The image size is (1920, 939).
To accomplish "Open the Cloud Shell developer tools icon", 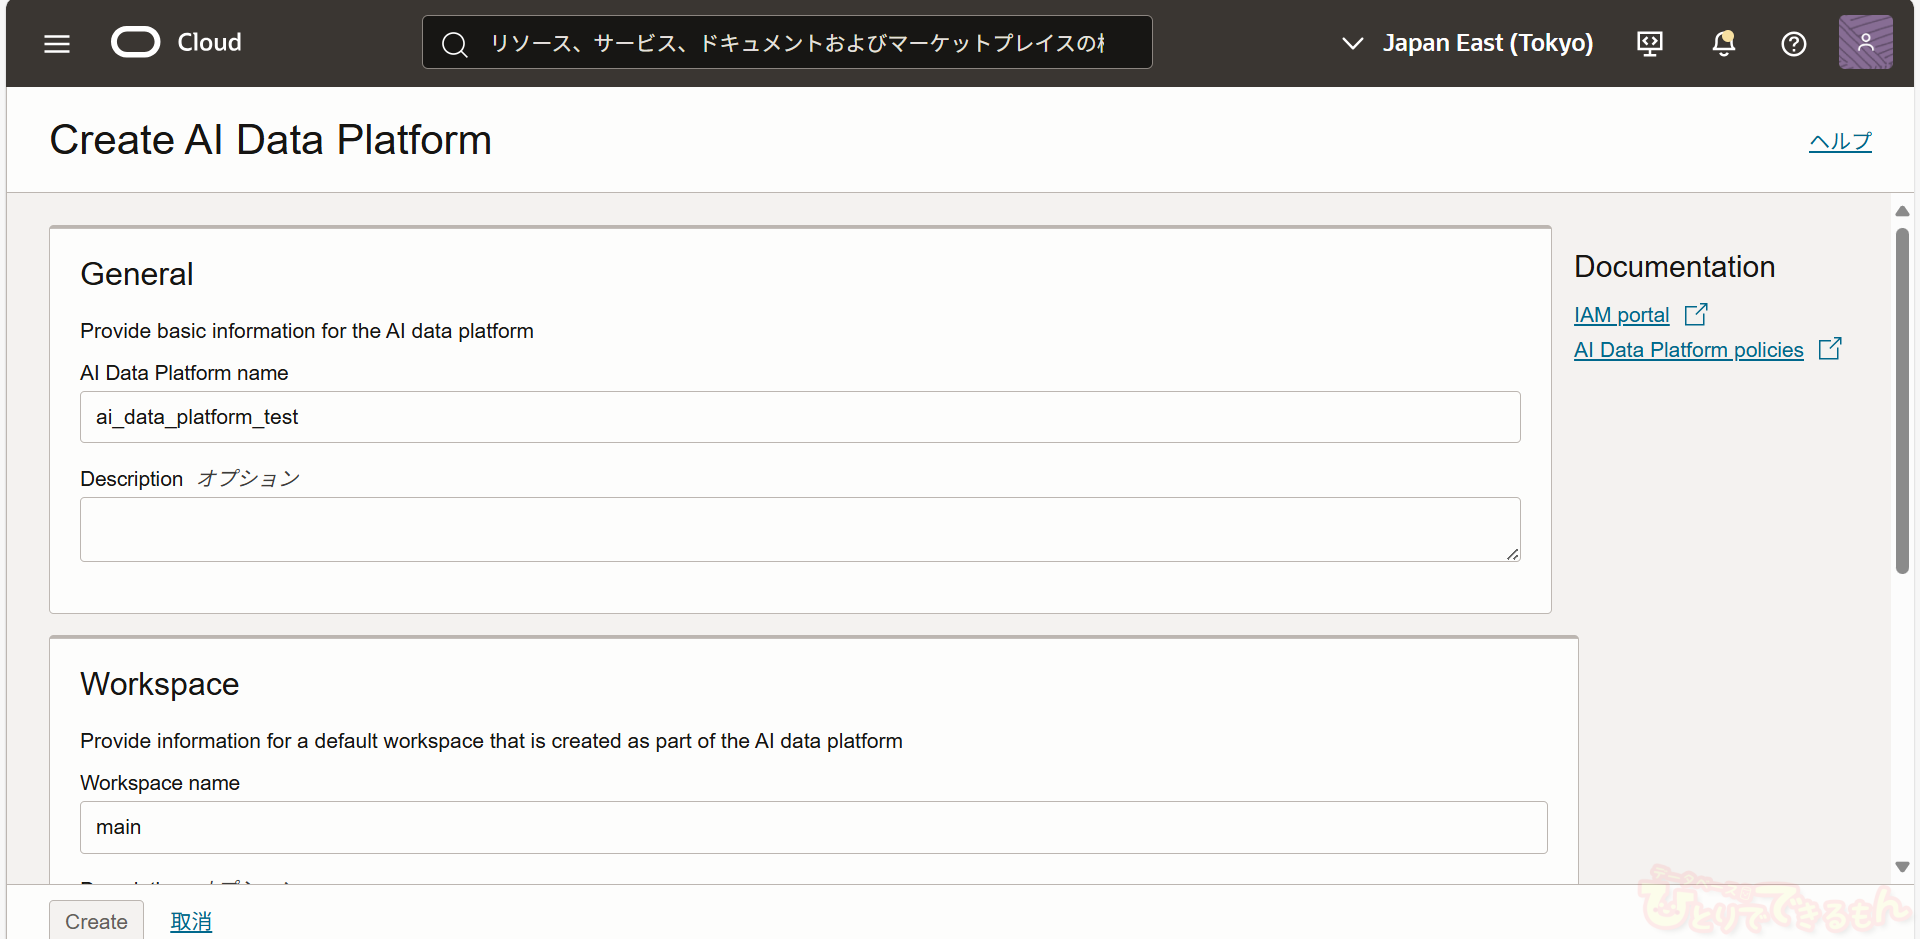I will click(x=1650, y=43).
